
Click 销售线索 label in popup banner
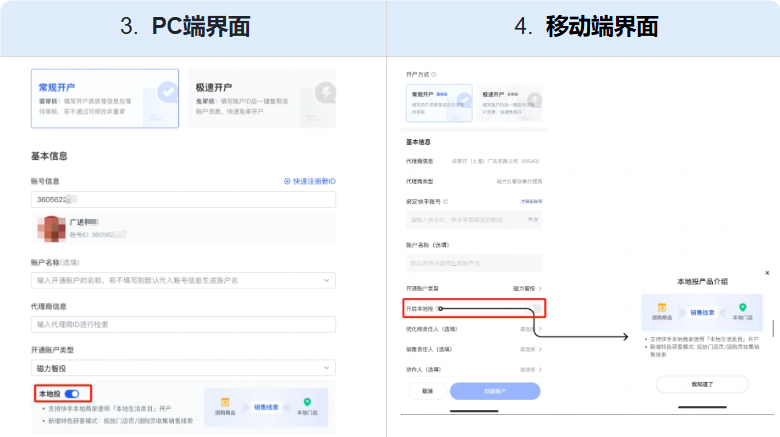coord(702,313)
